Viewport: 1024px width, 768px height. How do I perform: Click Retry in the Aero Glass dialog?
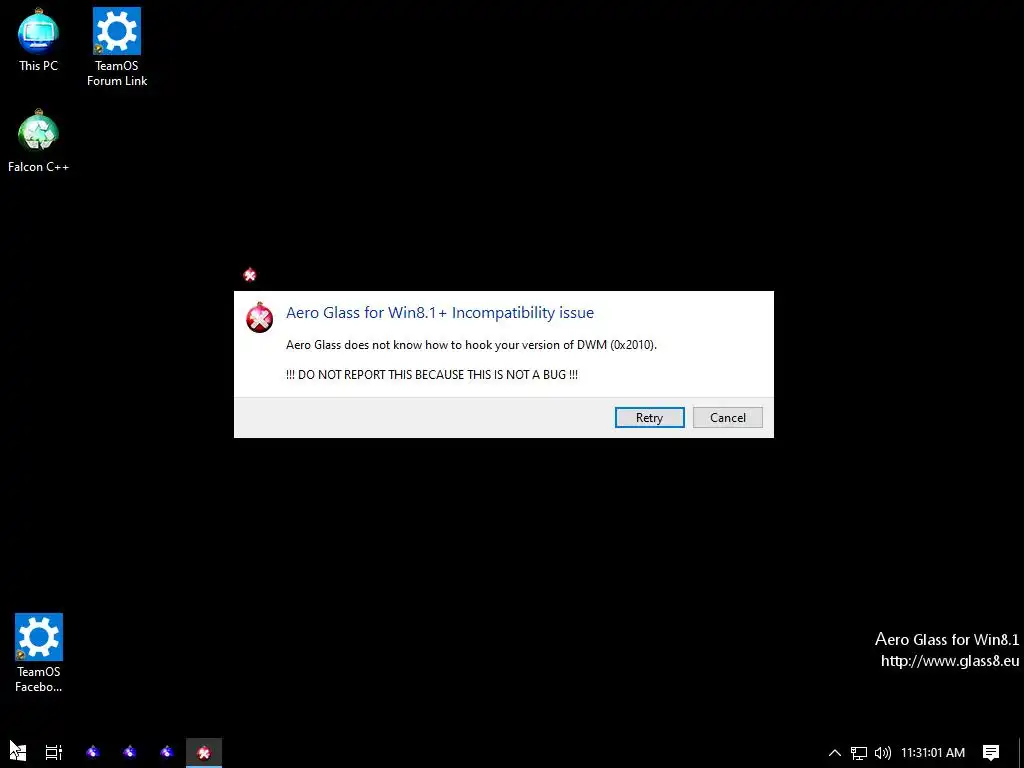point(649,418)
